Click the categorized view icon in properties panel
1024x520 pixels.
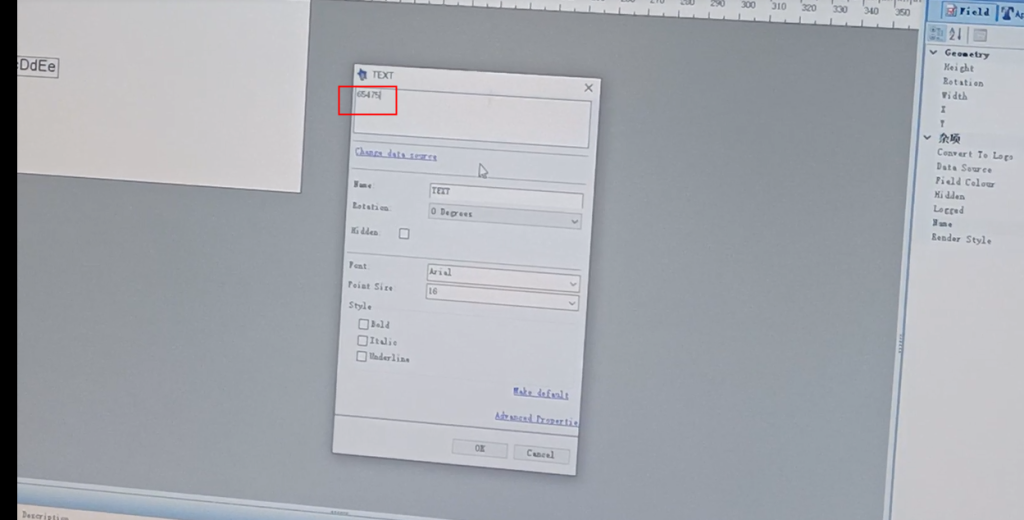pyautogui.click(x=936, y=35)
